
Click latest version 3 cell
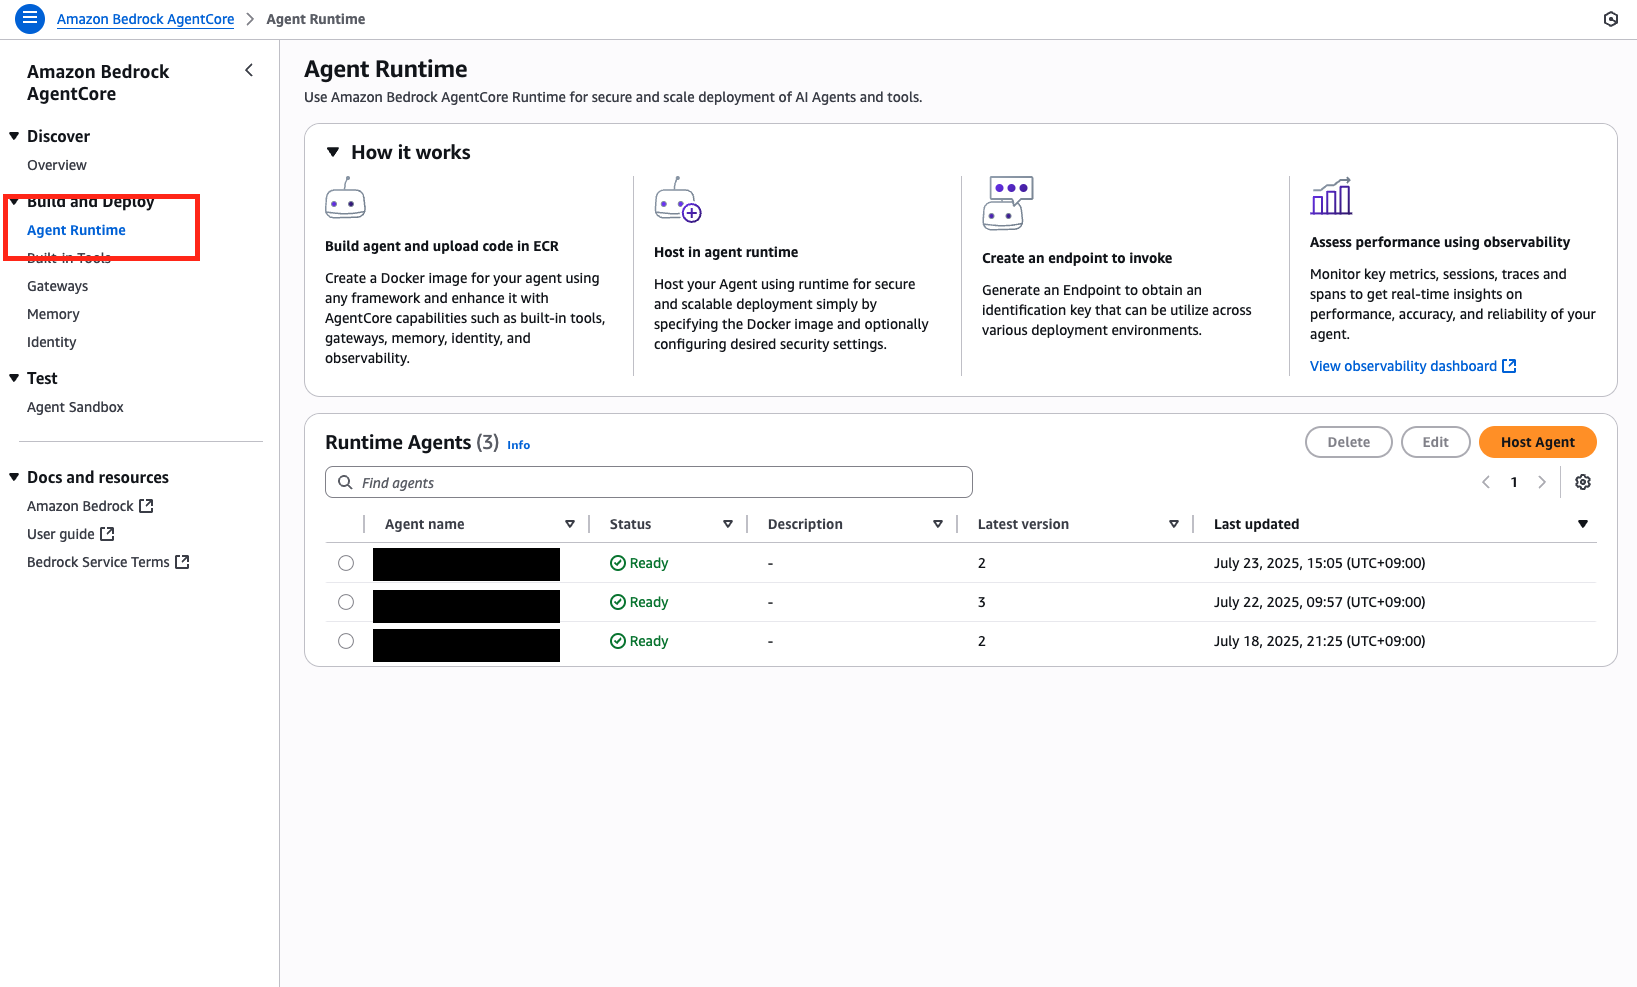click(x=981, y=602)
